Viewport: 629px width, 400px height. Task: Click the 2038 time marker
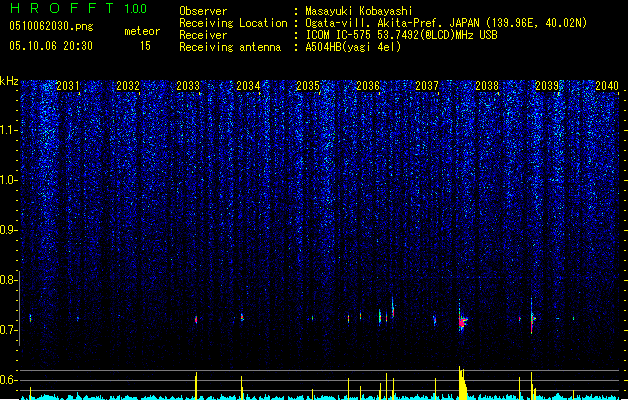point(487,86)
